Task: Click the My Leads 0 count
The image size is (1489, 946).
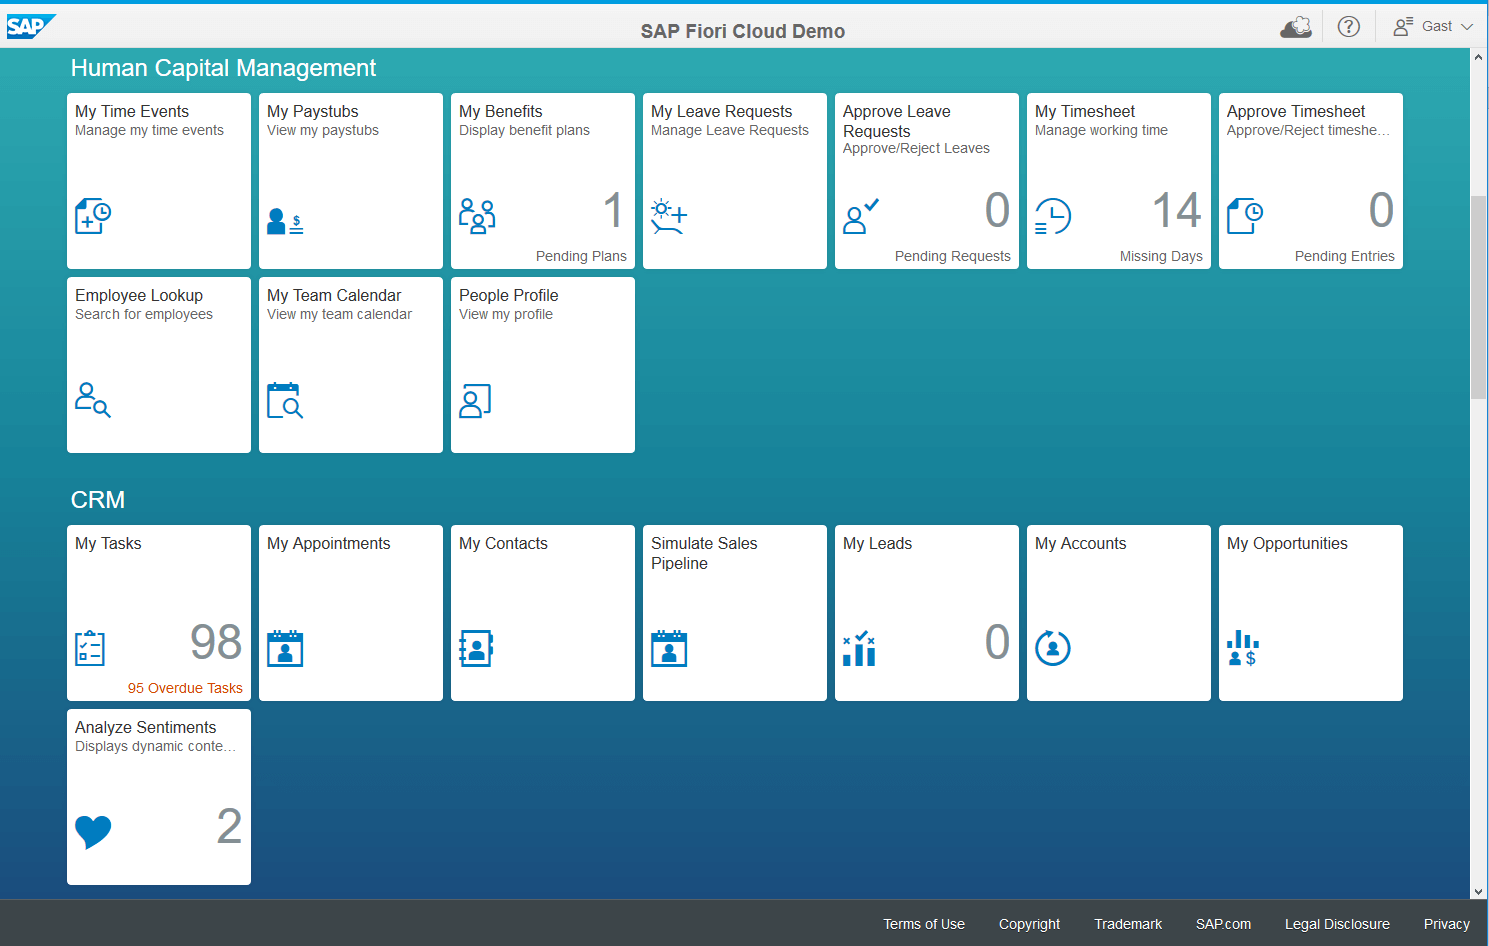Action: coord(997,642)
